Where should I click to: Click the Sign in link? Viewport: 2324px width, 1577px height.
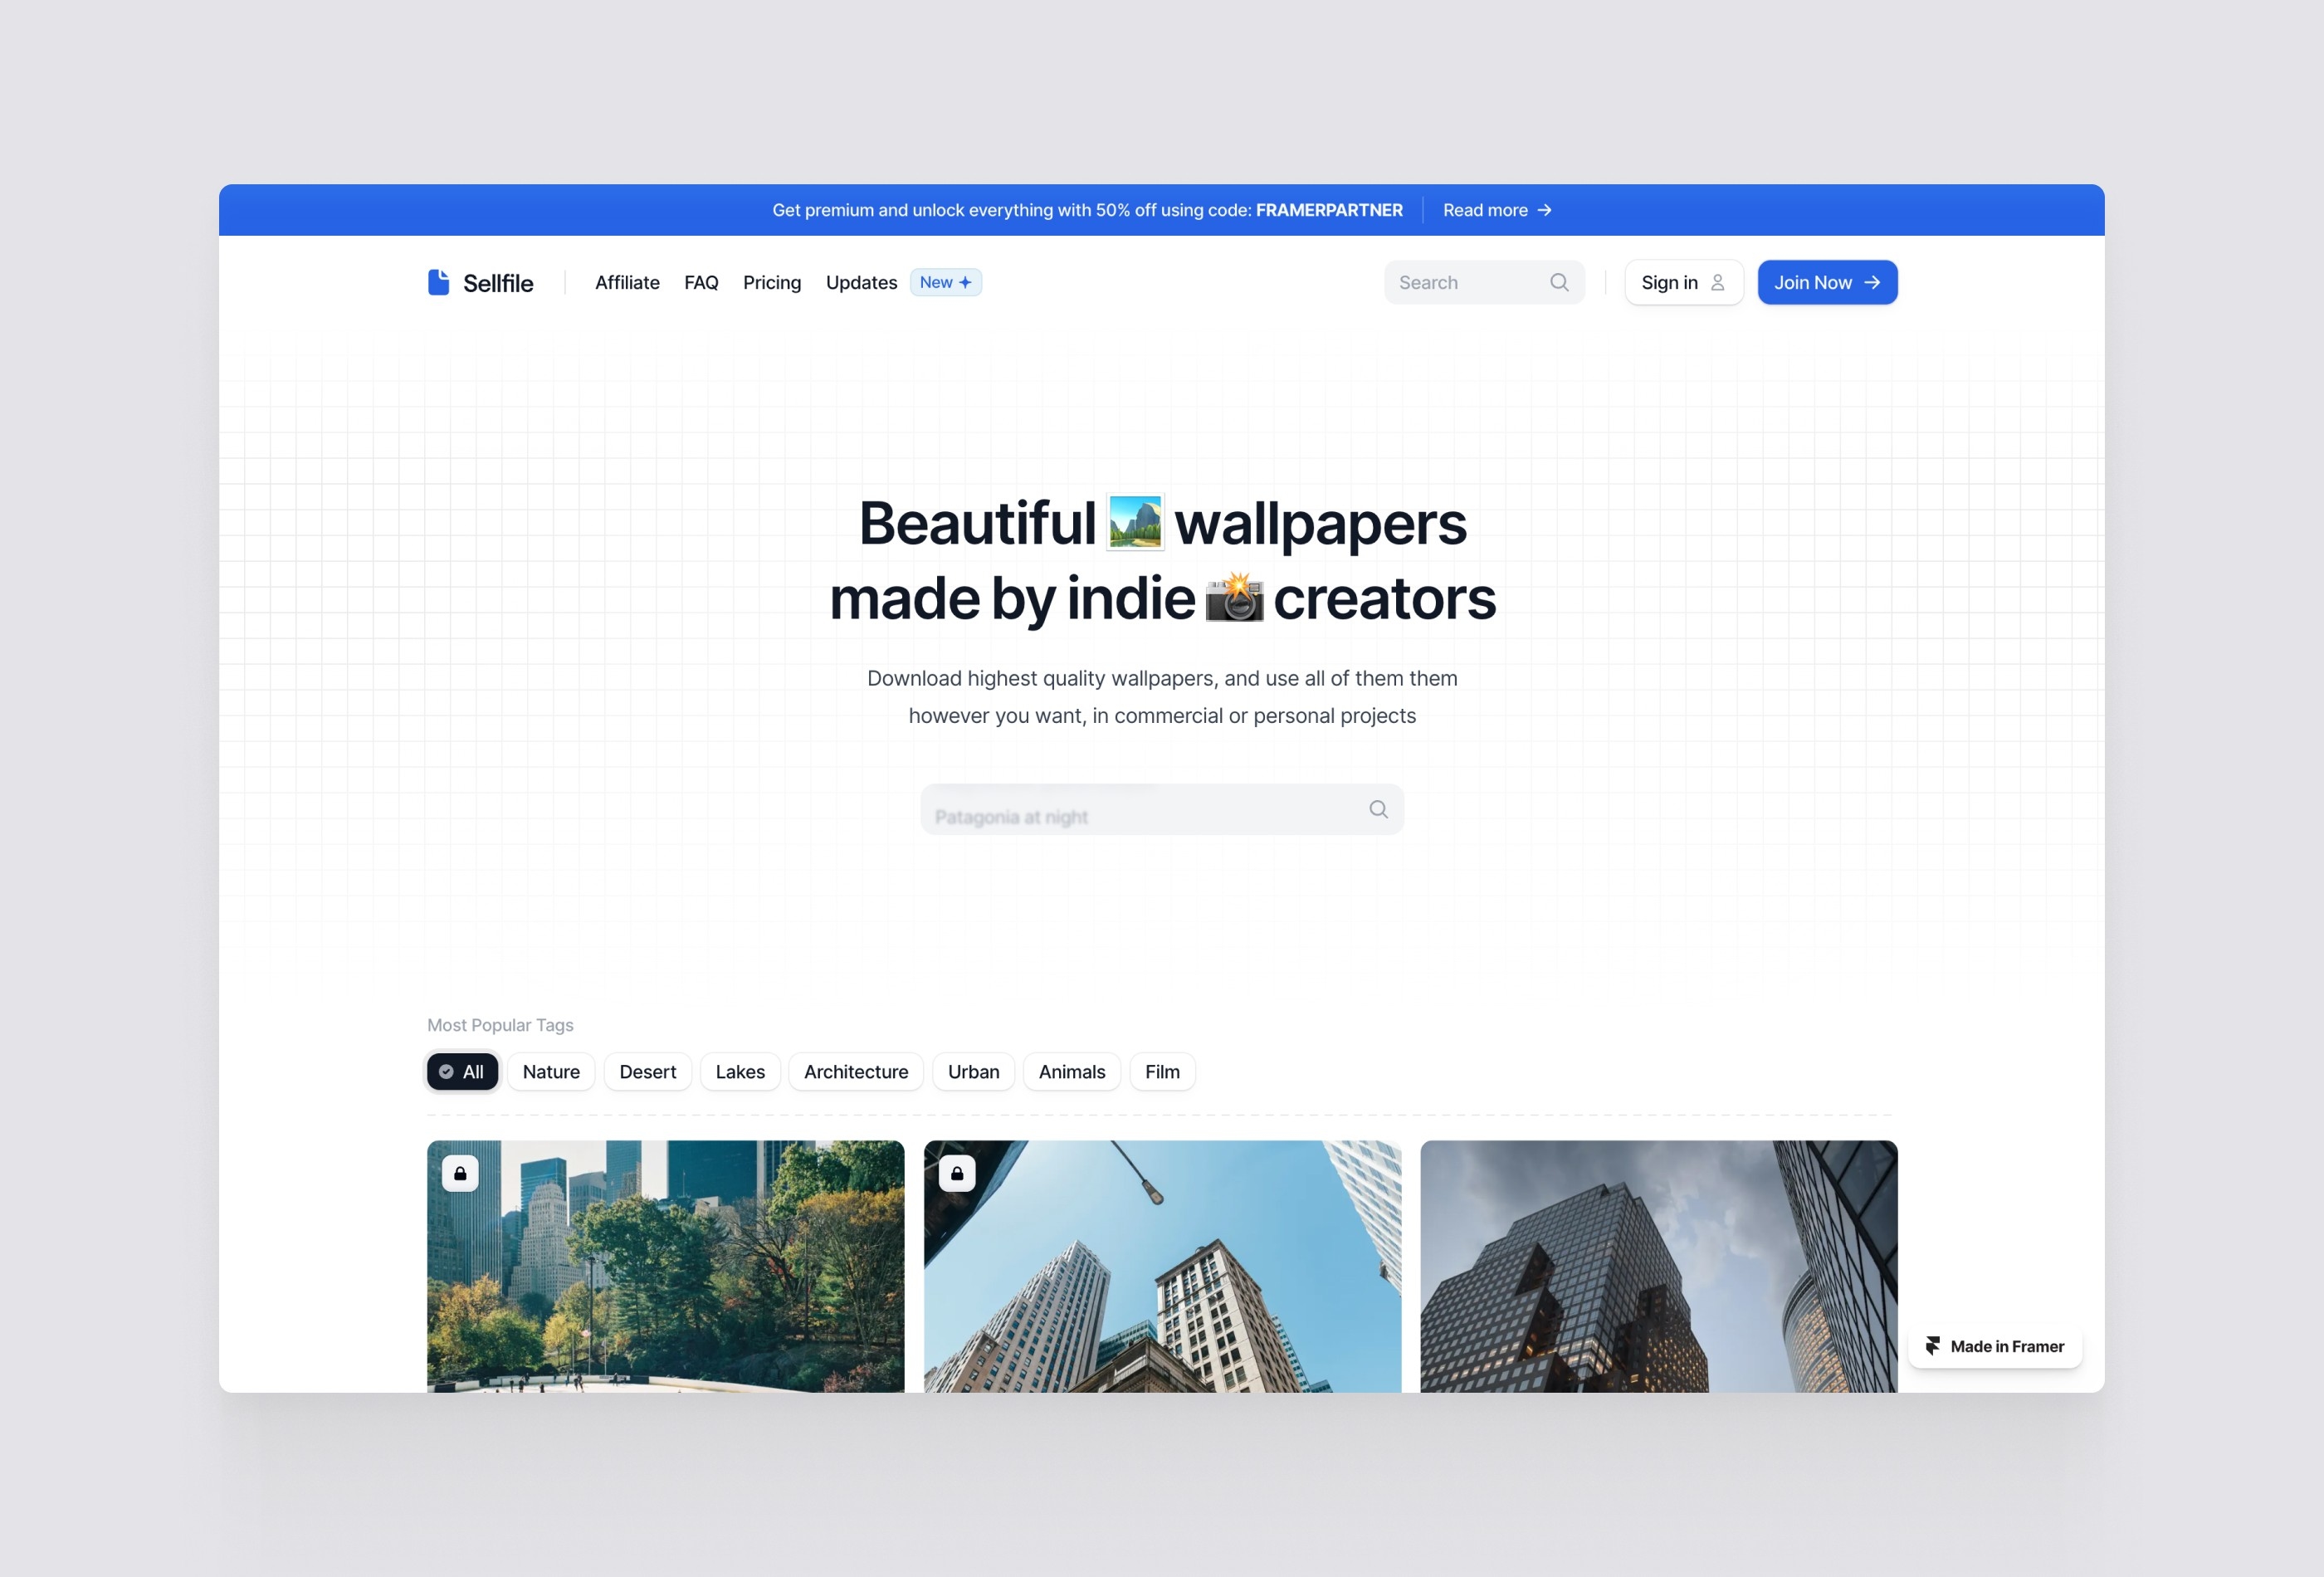(x=1680, y=281)
